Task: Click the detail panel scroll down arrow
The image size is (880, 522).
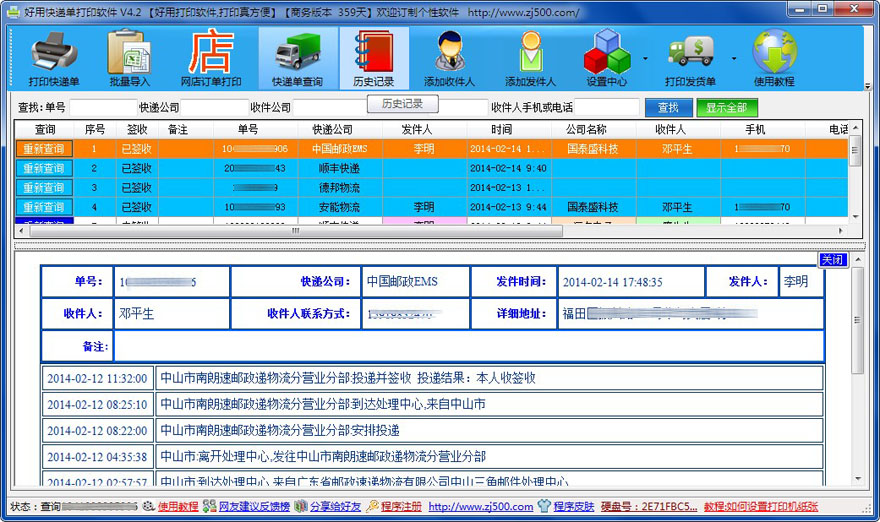Action: pos(857,479)
